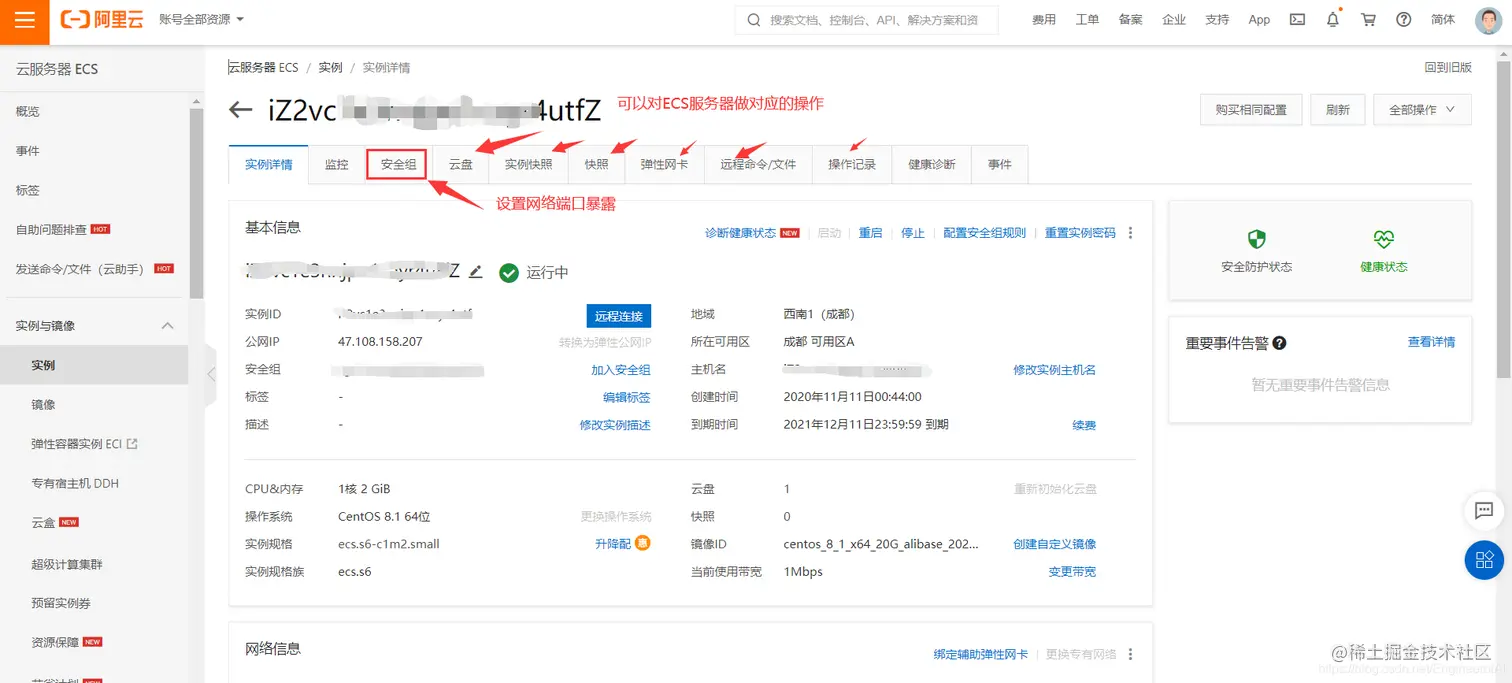Click the Alibaba Cloud logo
The height and width of the screenshot is (683, 1512).
tap(101, 20)
